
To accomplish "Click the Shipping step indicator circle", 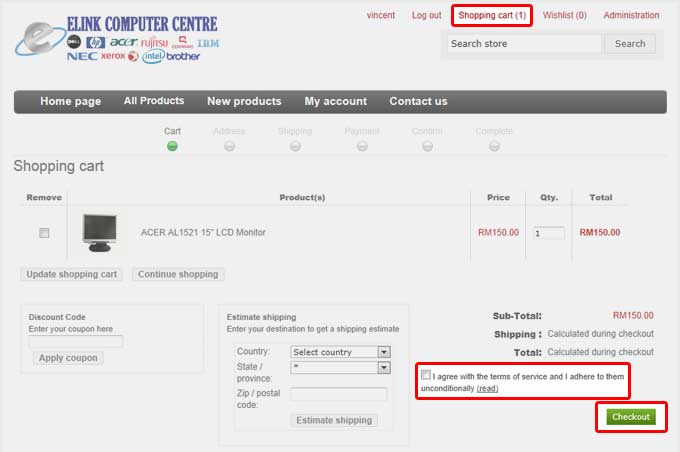I will coord(295,146).
